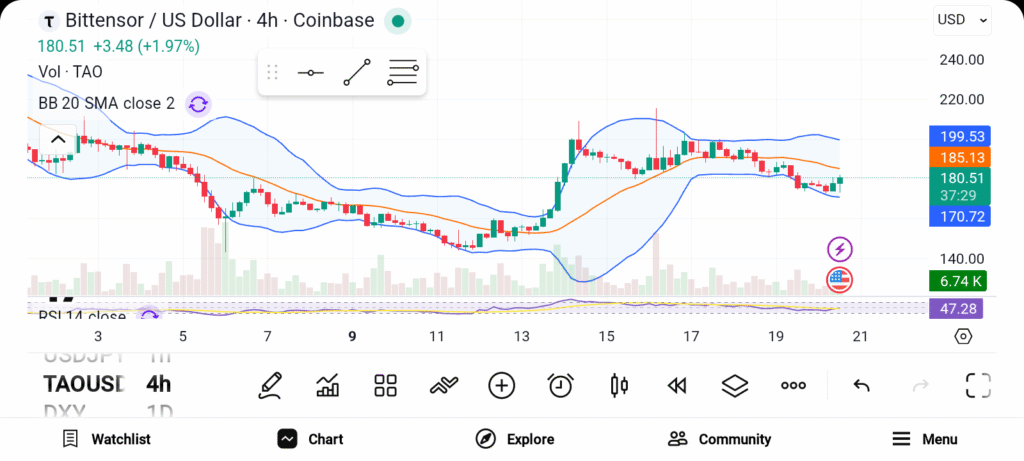1024x461 pixels.
Task: Tap the green market status dot
Action: (x=398, y=21)
